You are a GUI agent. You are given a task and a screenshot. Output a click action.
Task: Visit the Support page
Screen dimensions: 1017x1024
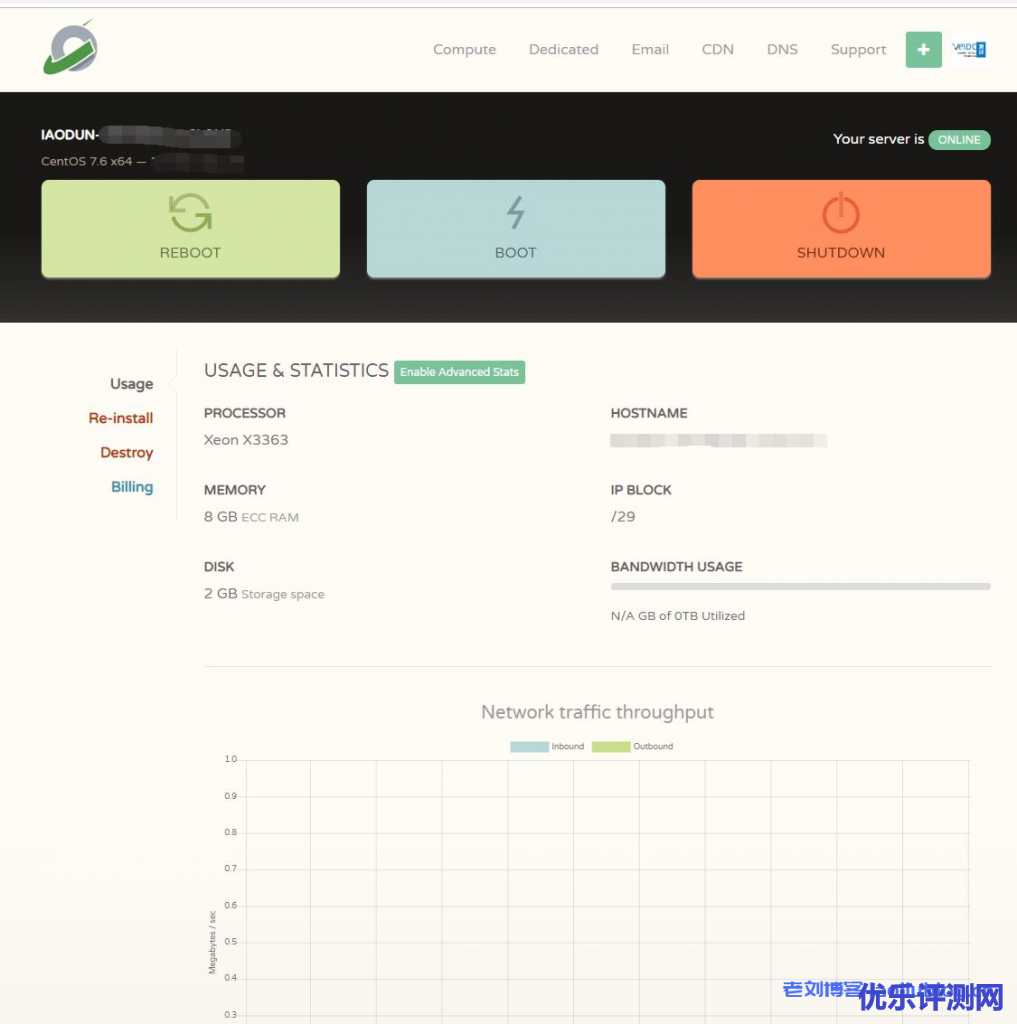coord(858,49)
